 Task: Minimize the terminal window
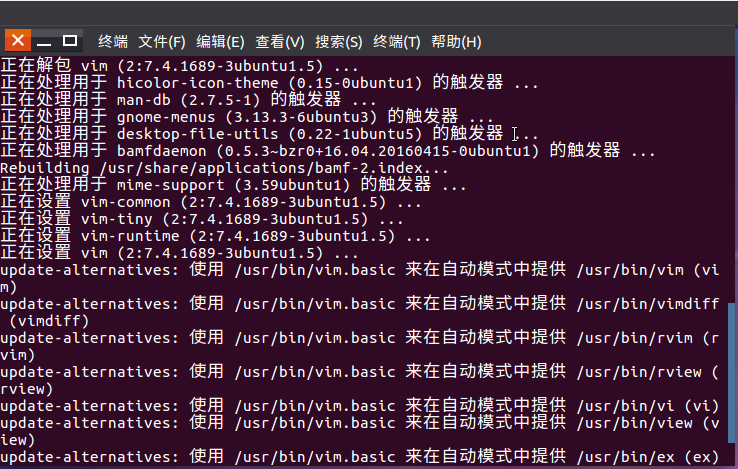pyautogui.click(x=44, y=41)
